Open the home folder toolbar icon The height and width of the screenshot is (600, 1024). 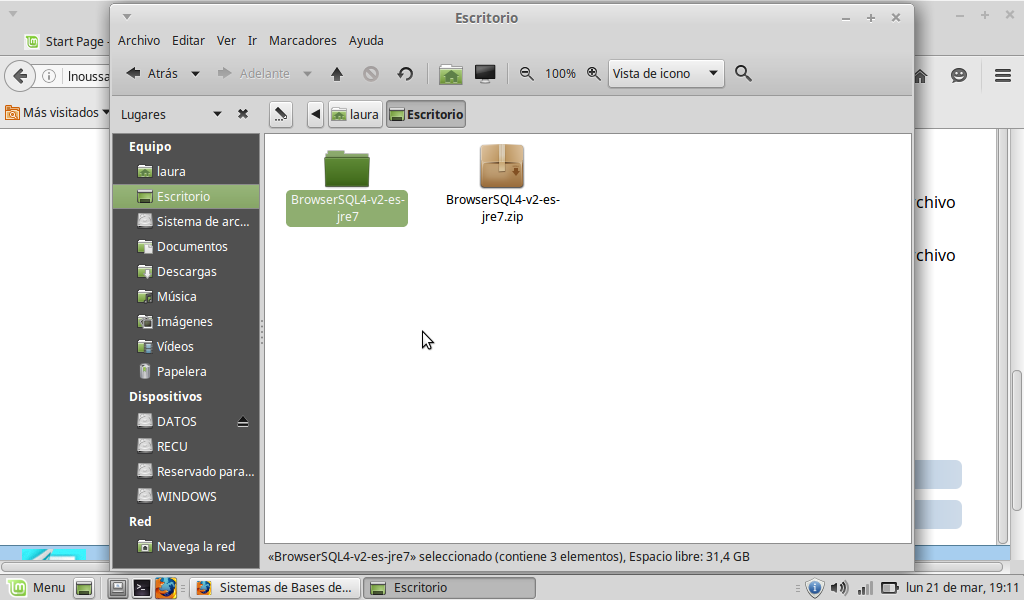pyautogui.click(x=451, y=73)
